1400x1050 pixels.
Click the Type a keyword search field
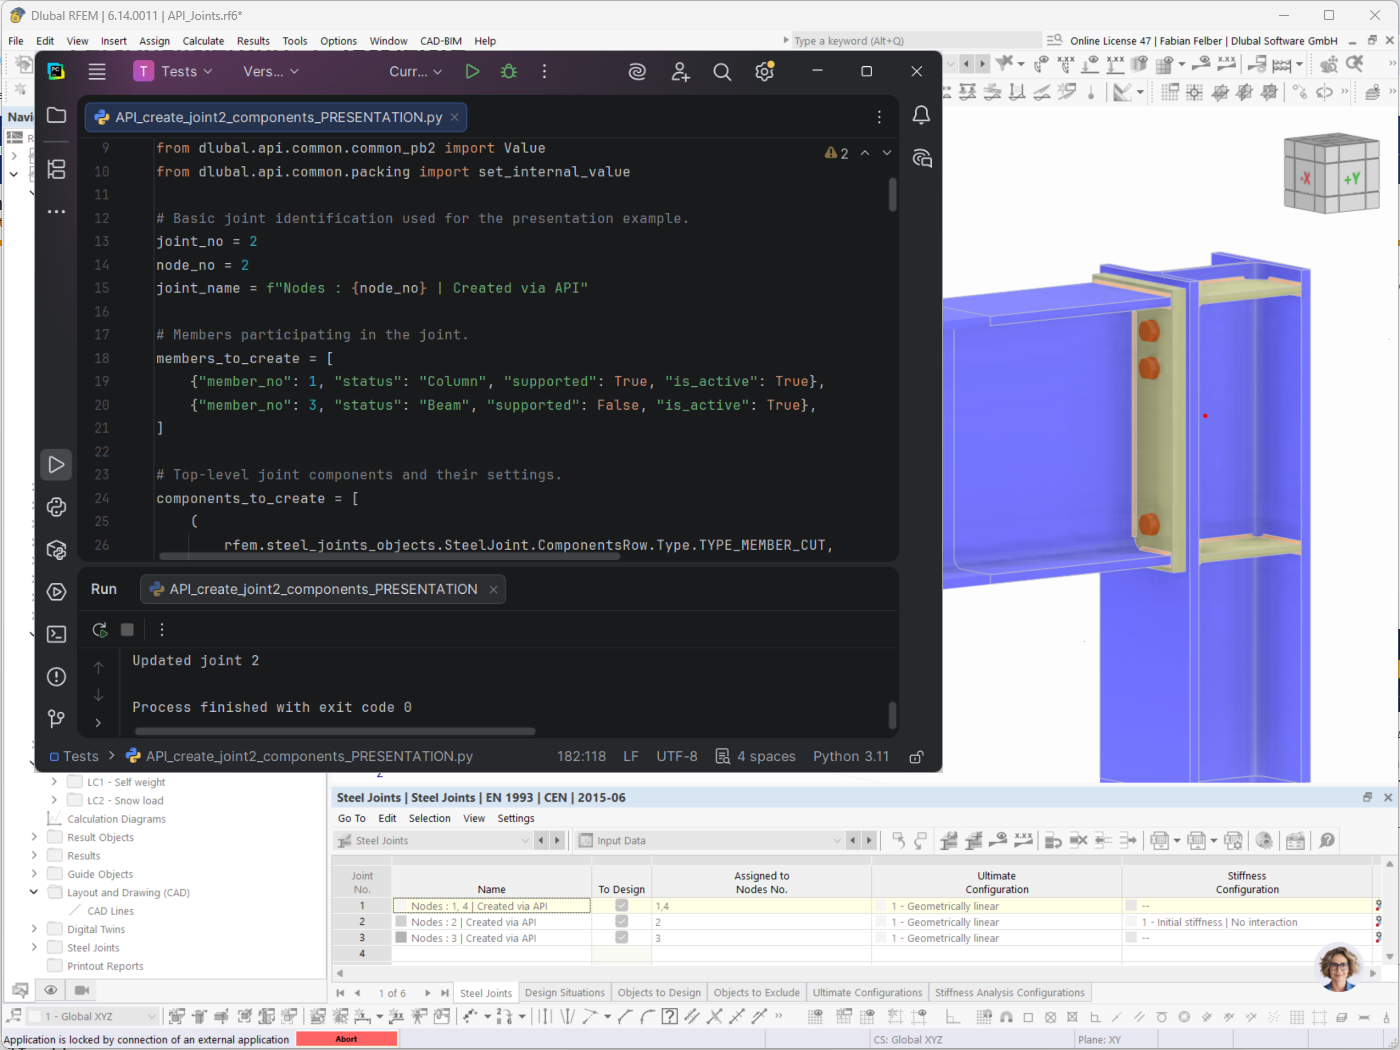click(x=915, y=41)
